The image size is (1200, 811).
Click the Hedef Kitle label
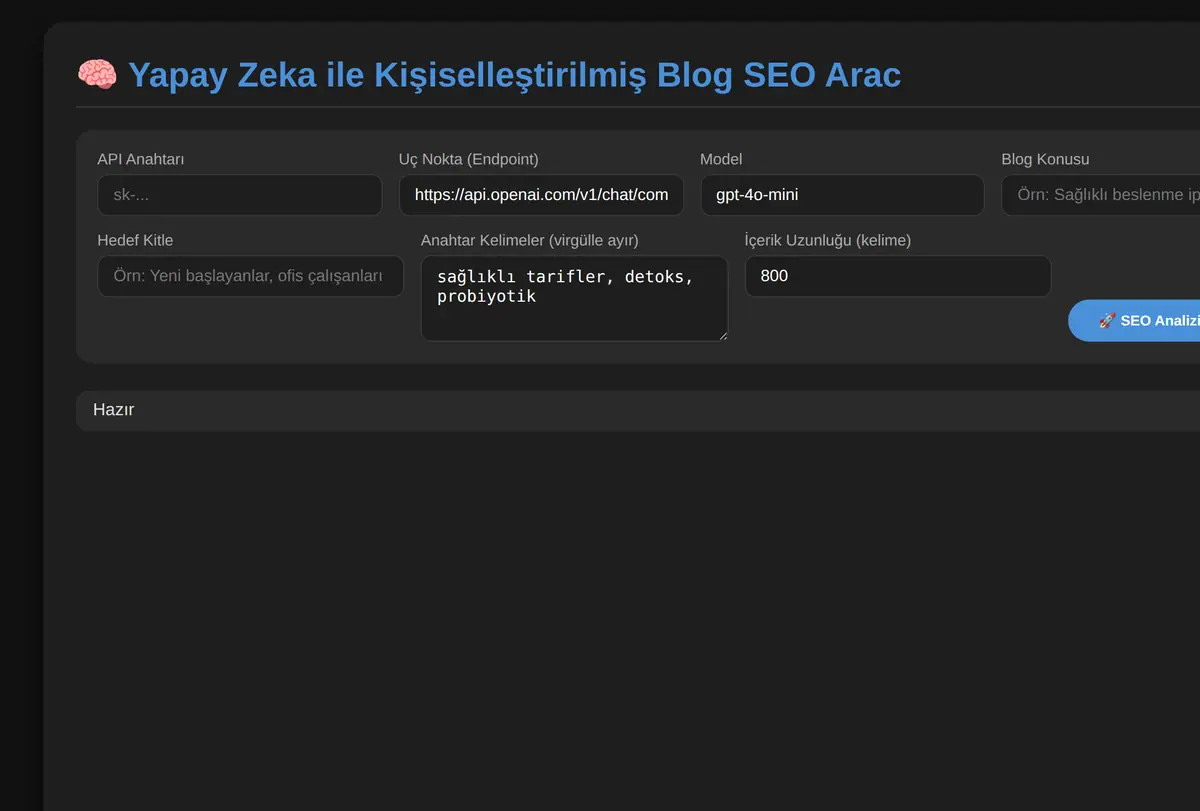click(135, 240)
